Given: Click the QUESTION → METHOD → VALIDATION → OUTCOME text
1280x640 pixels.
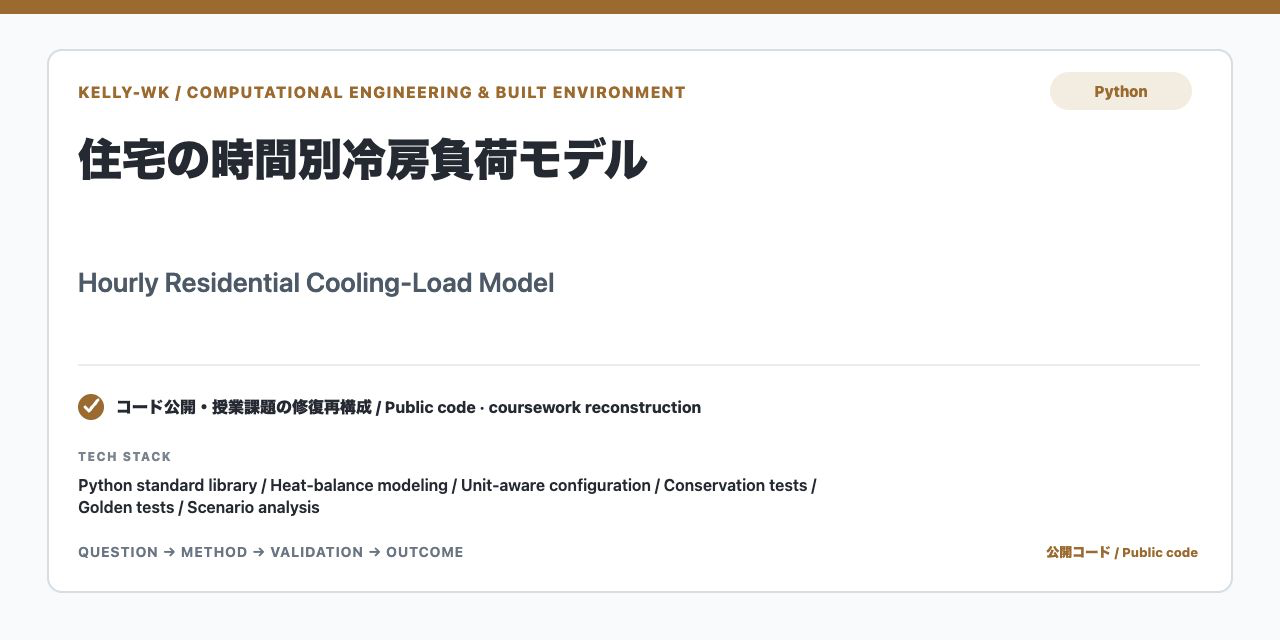Looking at the screenshot, I should 271,552.
